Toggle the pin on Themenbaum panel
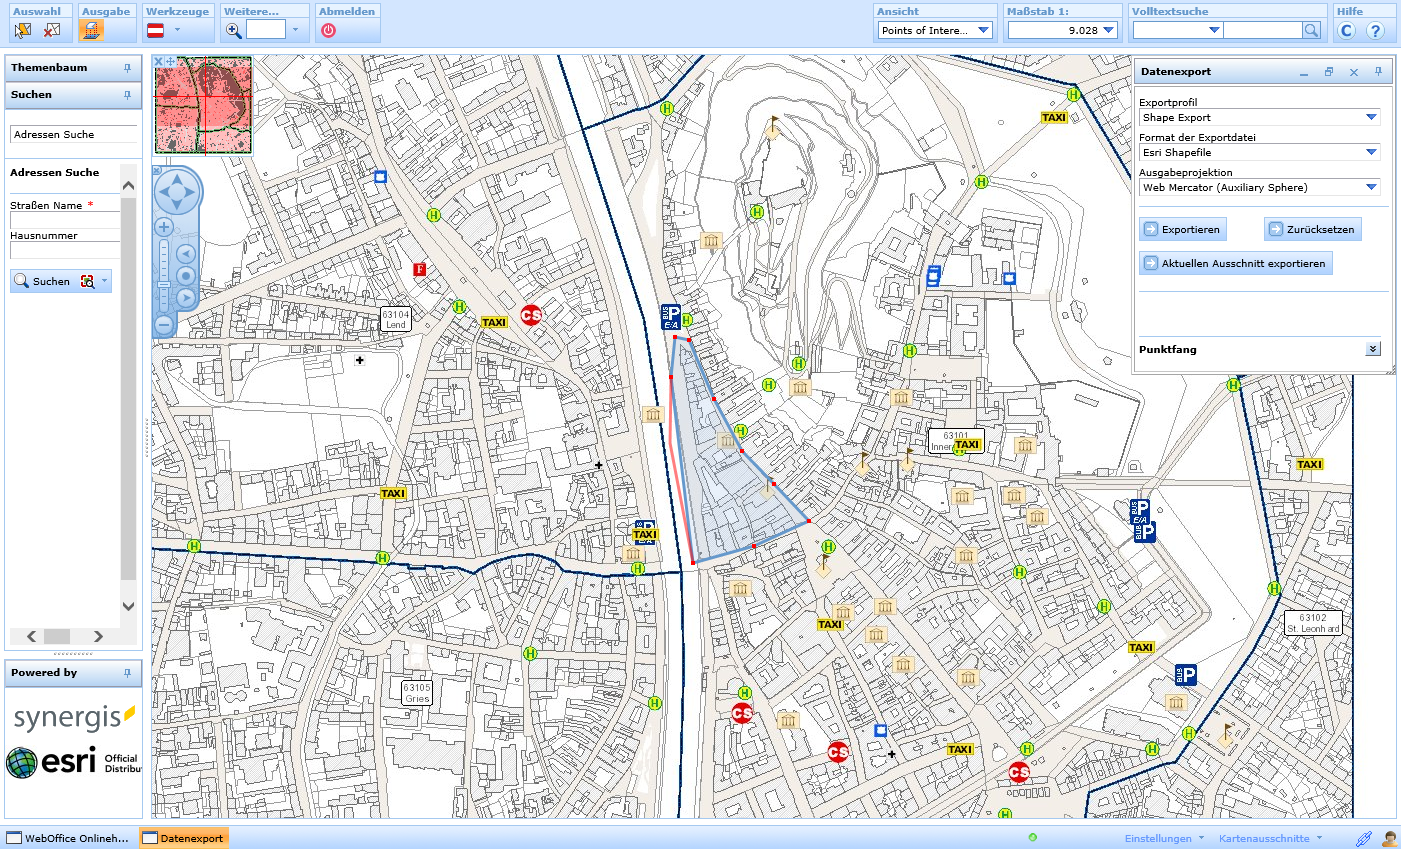The height and width of the screenshot is (849, 1401). (x=127, y=68)
